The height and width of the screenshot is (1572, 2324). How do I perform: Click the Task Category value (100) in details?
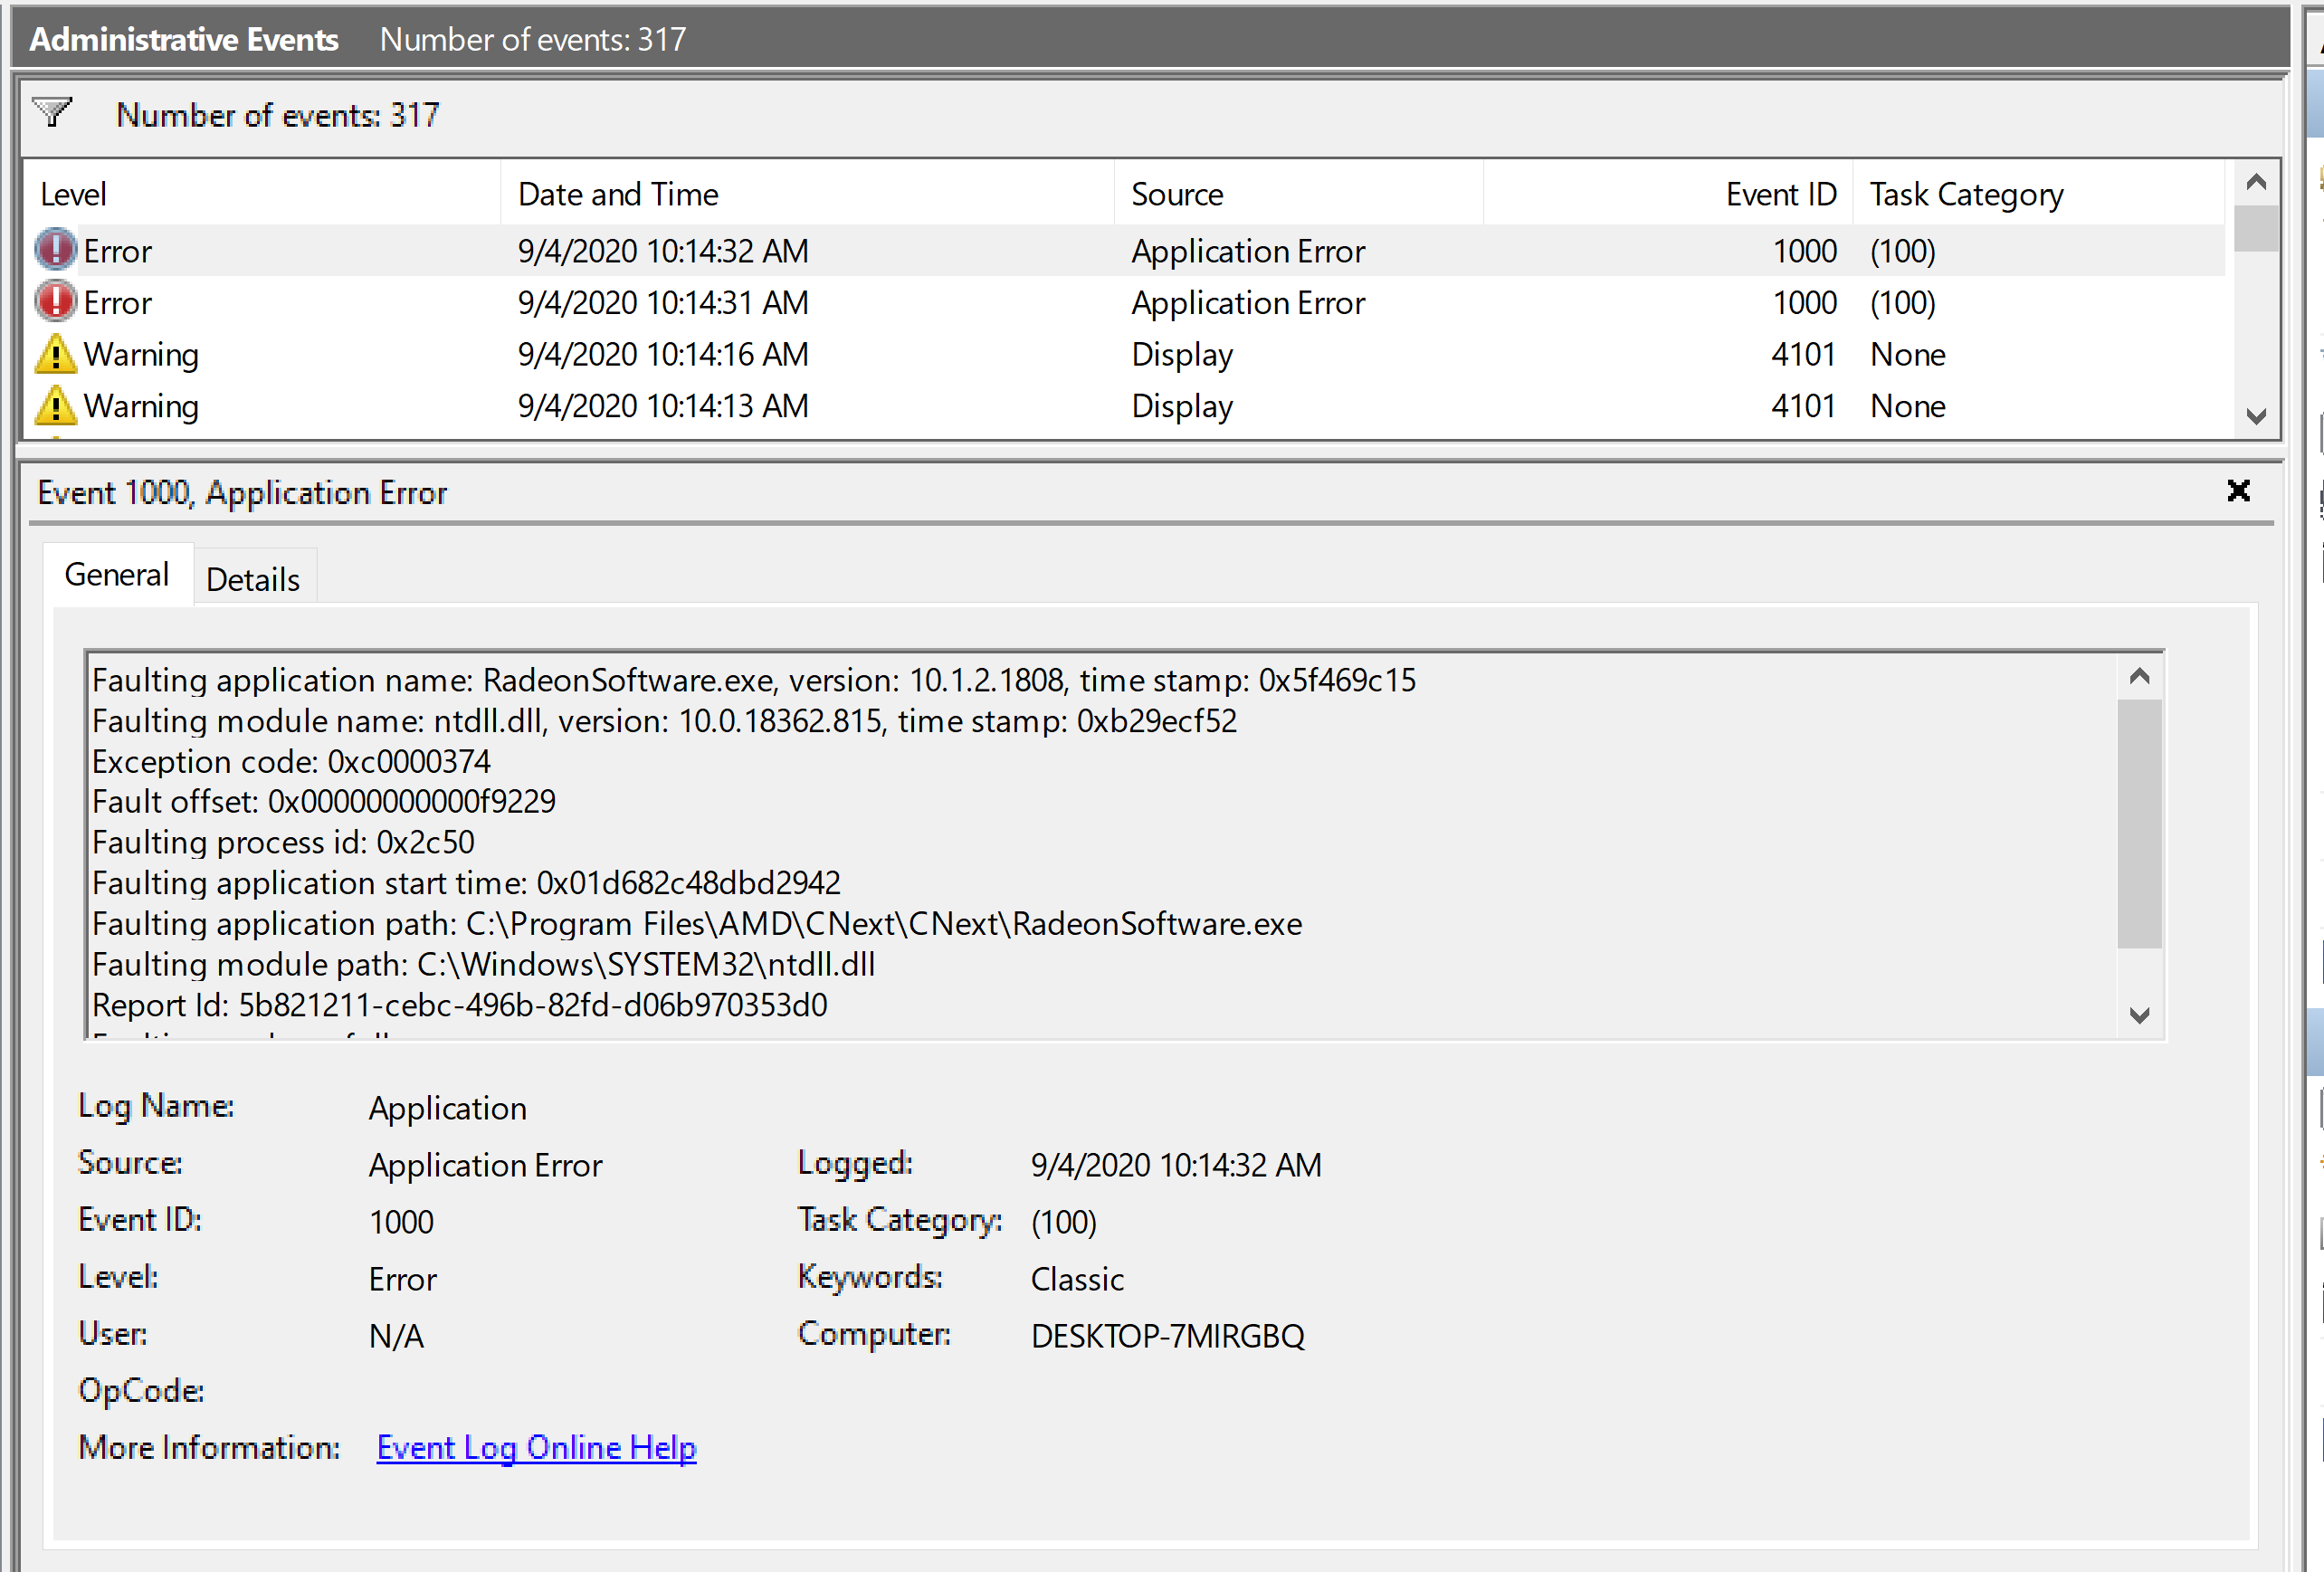(x=1063, y=1222)
